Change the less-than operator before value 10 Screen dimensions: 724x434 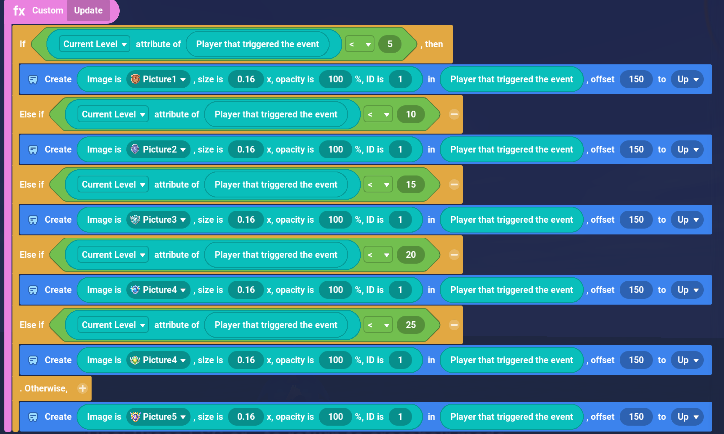(378, 115)
